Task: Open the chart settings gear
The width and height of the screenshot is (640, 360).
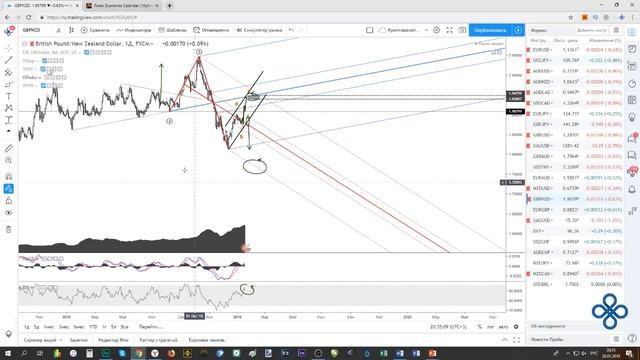Action: (436, 30)
